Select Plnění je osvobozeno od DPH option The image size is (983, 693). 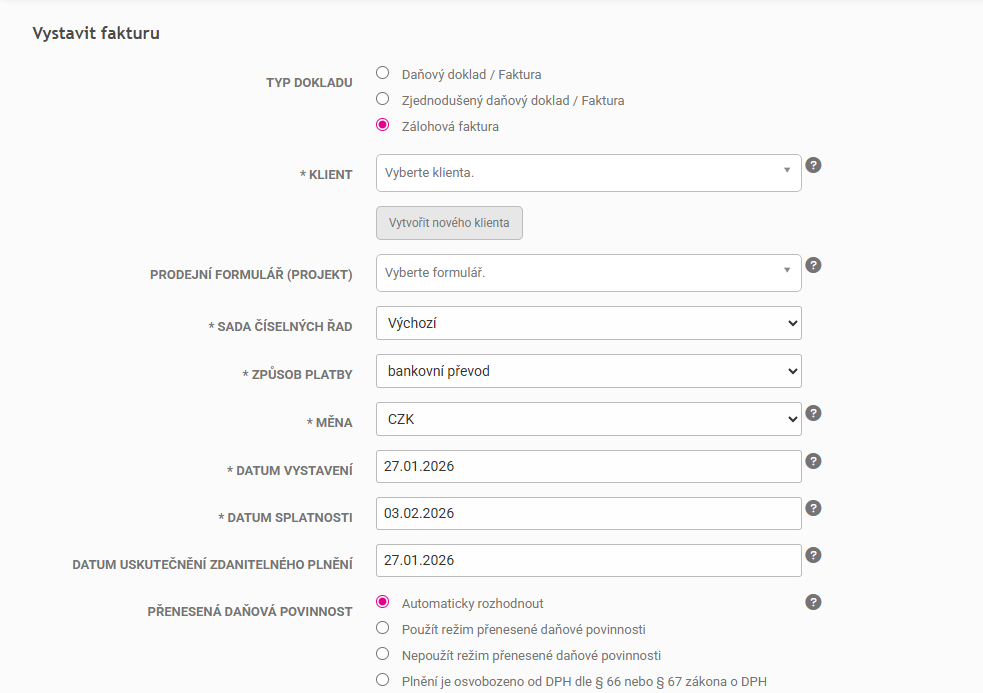pyautogui.click(x=382, y=680)
